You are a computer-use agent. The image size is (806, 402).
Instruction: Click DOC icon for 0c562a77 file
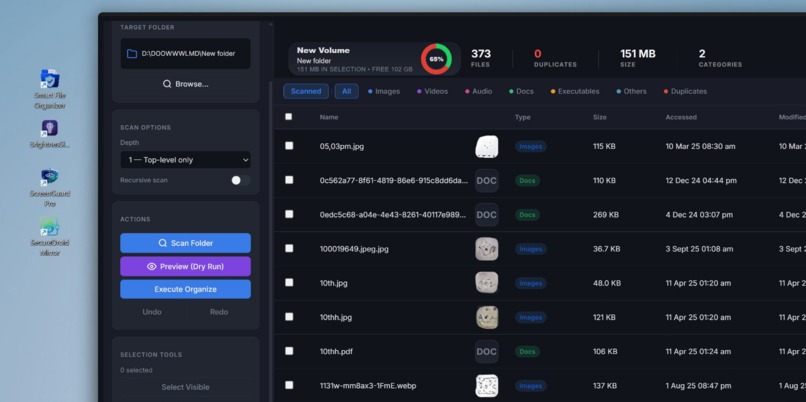click(486, 180)
